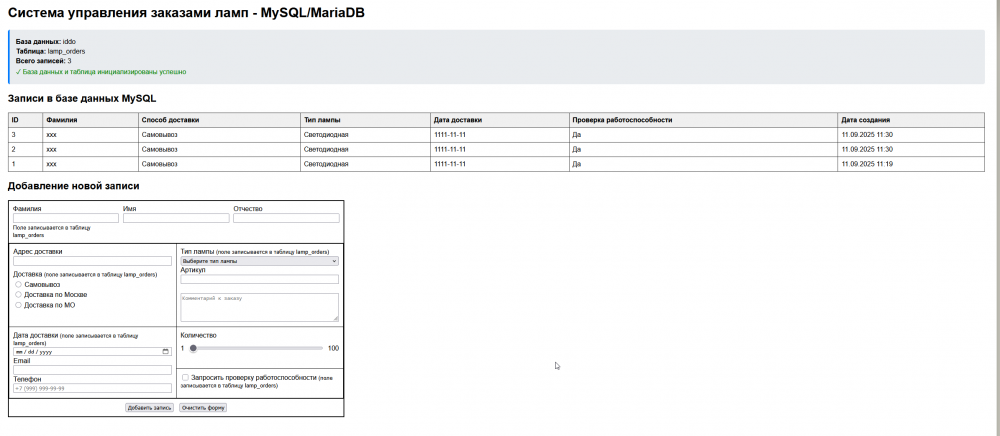1000x436 pixels.
Task: Click the Очистить форму button
Action: point(203,407)
